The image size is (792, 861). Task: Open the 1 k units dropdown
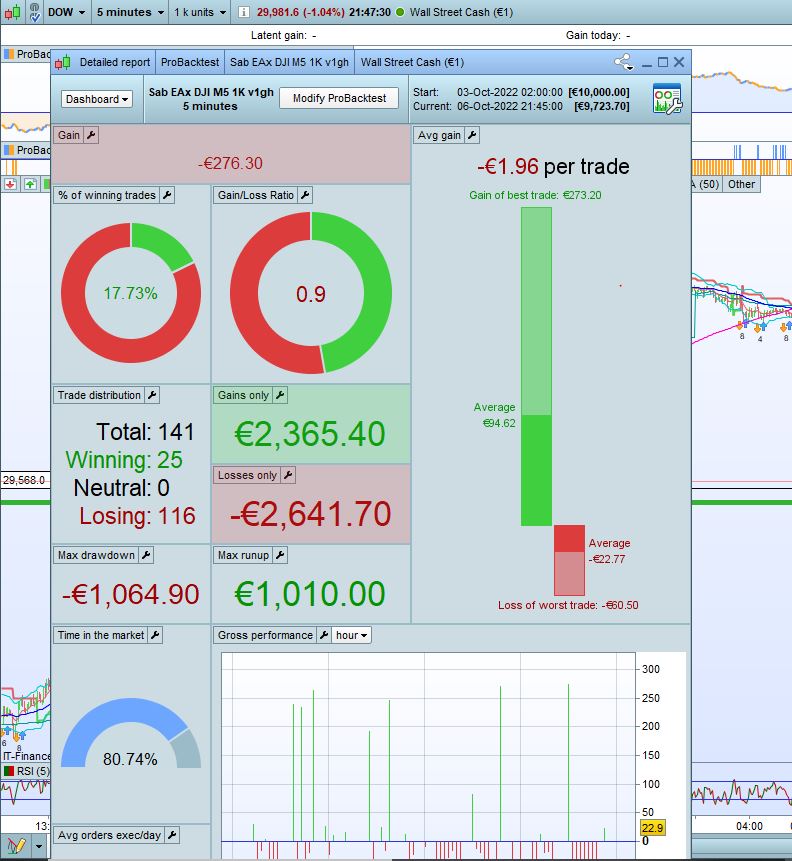(x=200, y=12)
